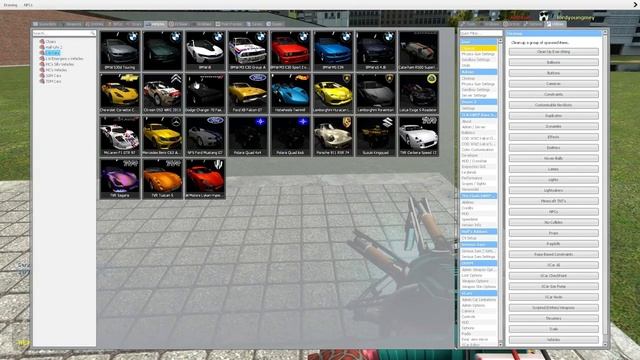Spawn the NFS Ford Mustang GT
Viewport: 640px width, 360px height.
(205, 136)
